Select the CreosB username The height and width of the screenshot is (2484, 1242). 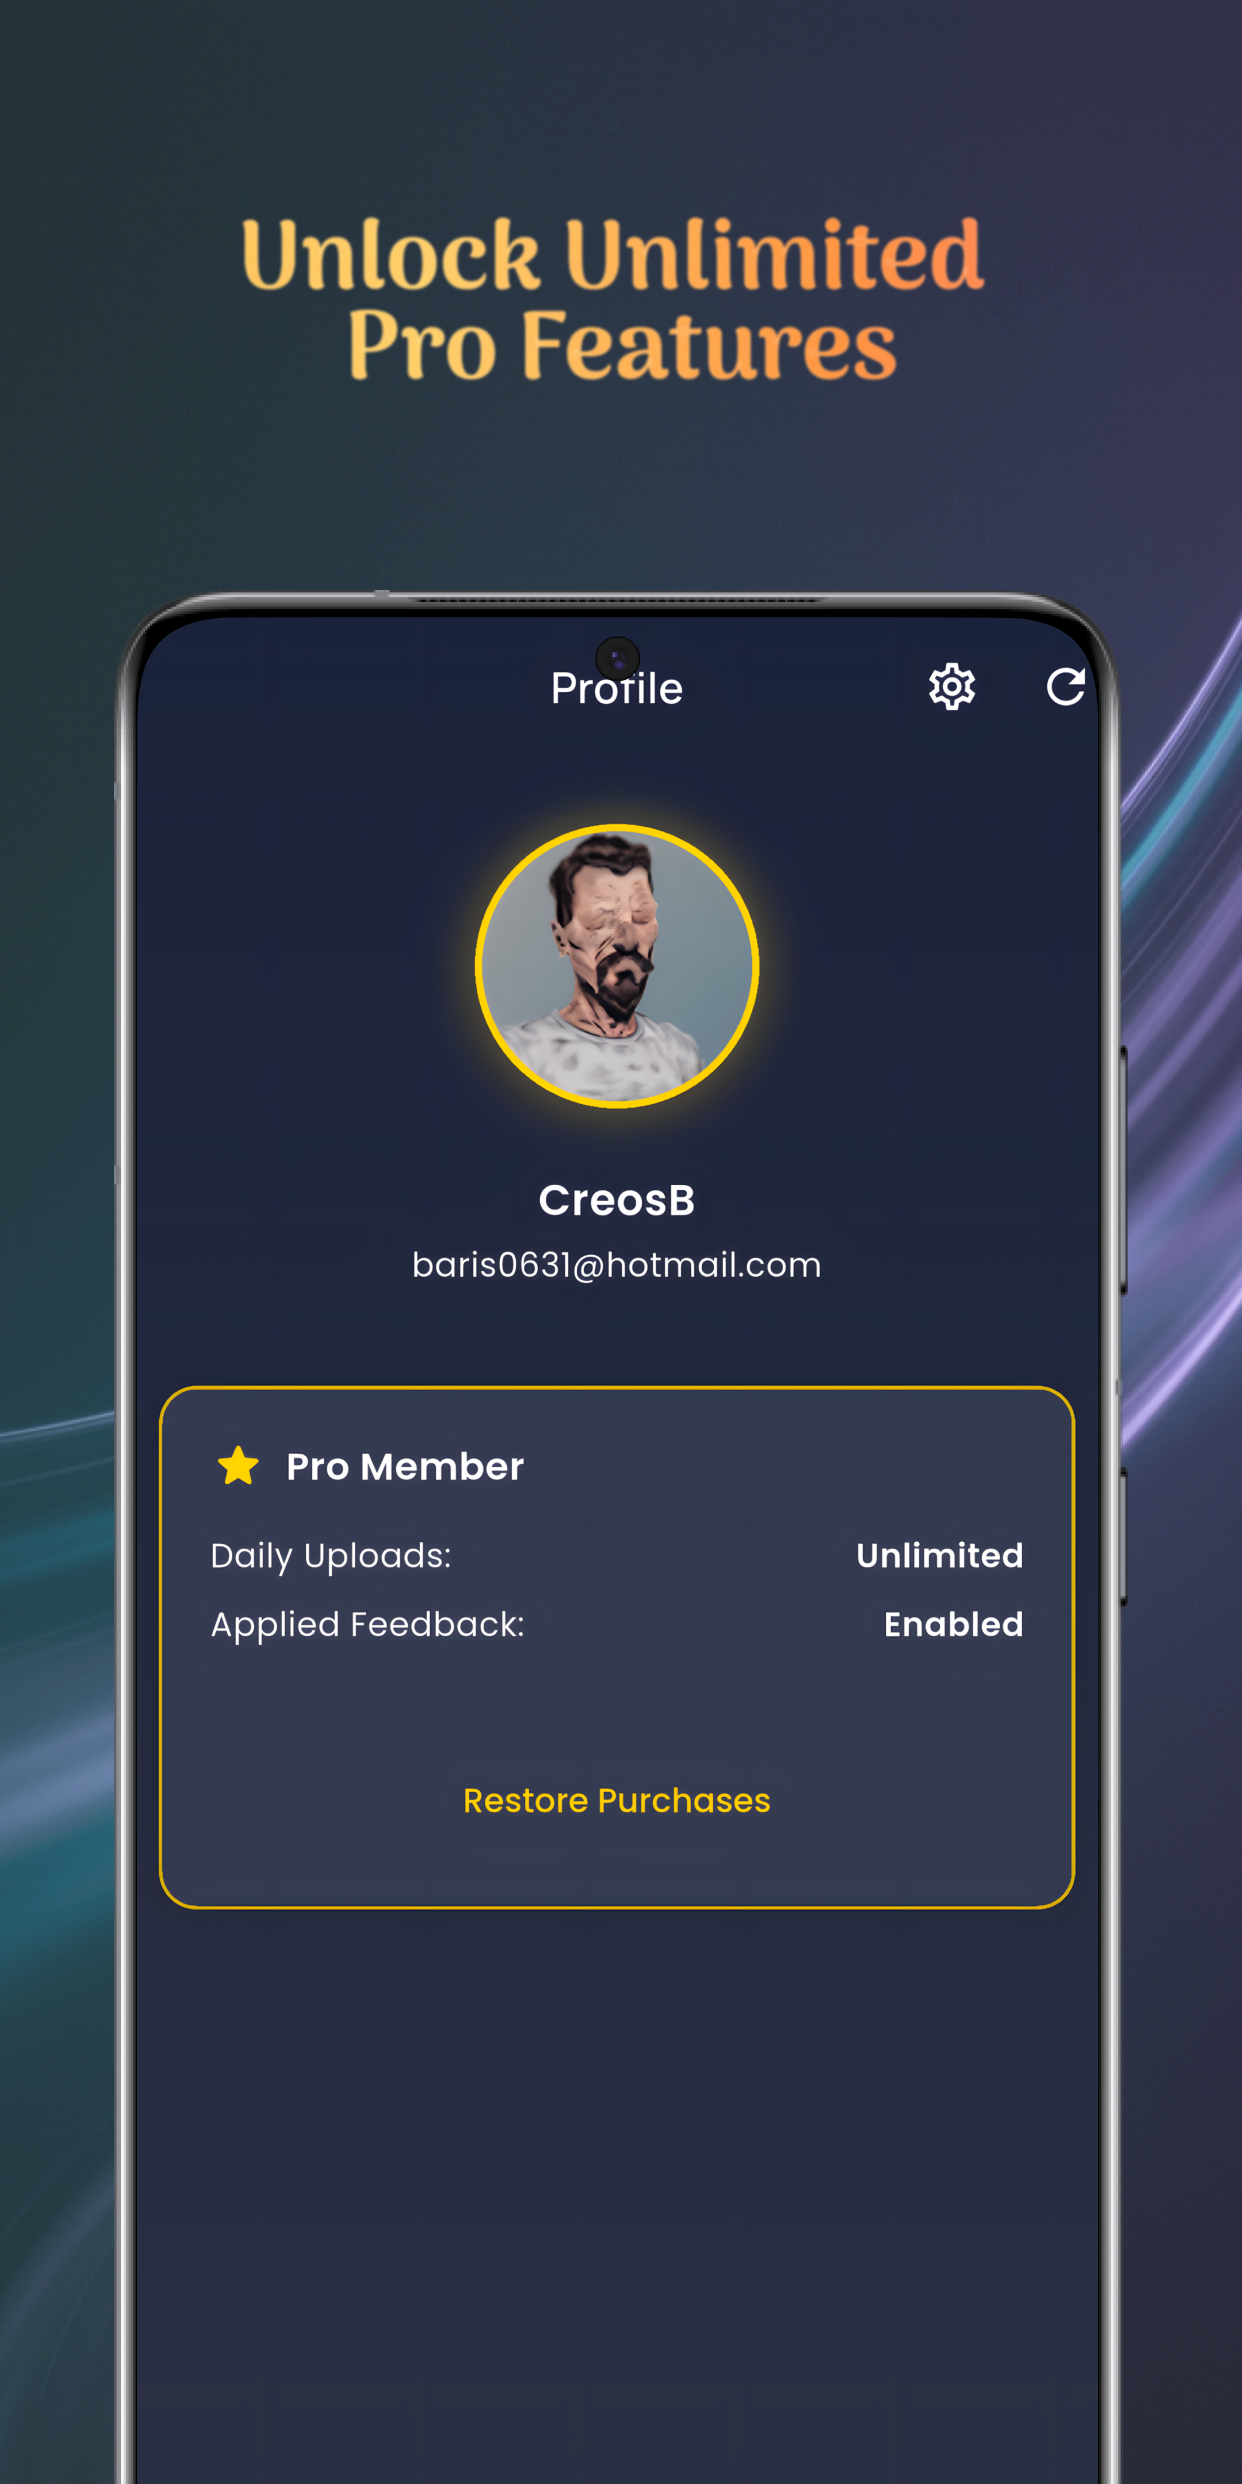pyautogui.click(x=617, y=1200)
